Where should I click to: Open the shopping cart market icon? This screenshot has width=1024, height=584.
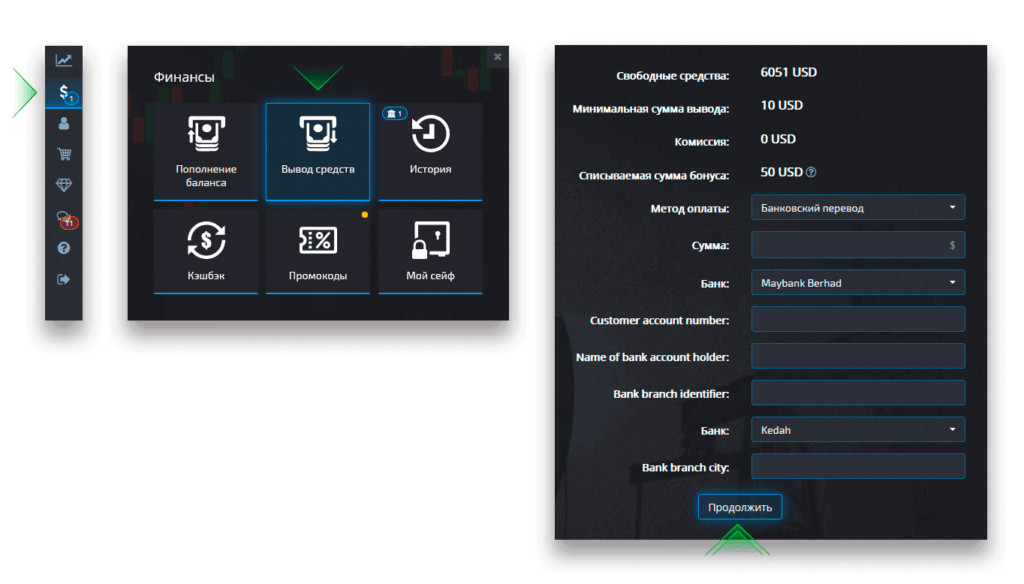(x=64, y=154)
